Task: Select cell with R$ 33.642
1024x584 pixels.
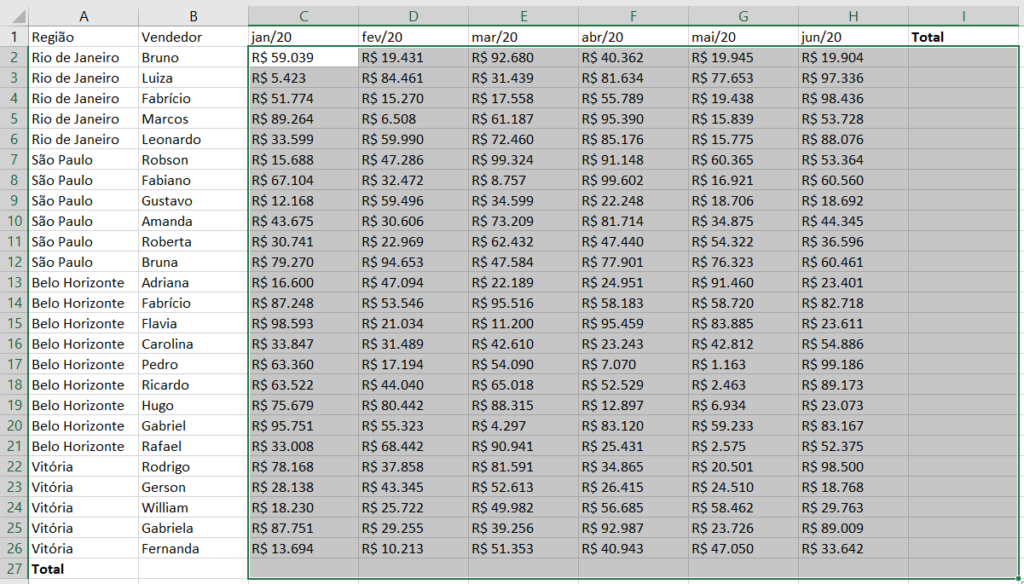Action: [x=853, y=549]
